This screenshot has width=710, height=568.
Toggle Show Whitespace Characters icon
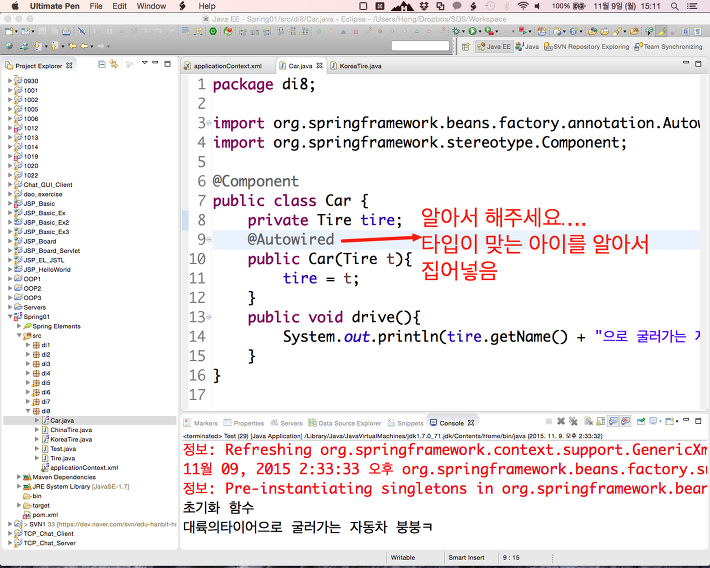pos(698,31)
